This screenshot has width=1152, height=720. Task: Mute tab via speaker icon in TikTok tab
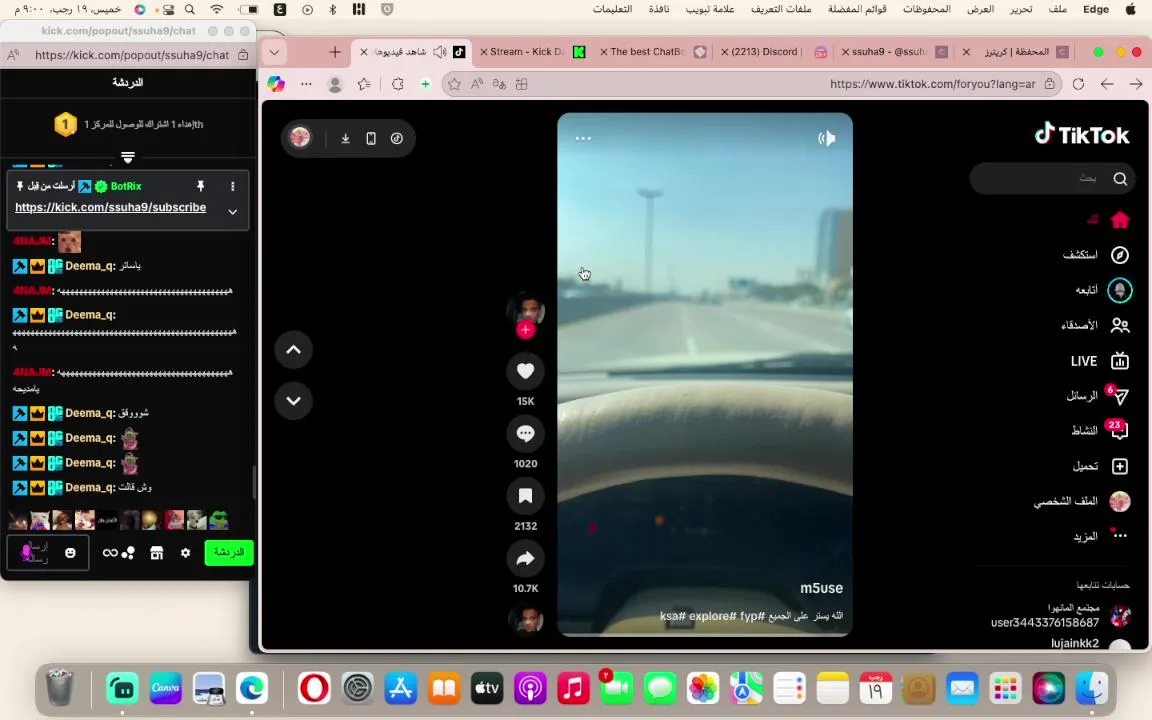pos(439,51)
